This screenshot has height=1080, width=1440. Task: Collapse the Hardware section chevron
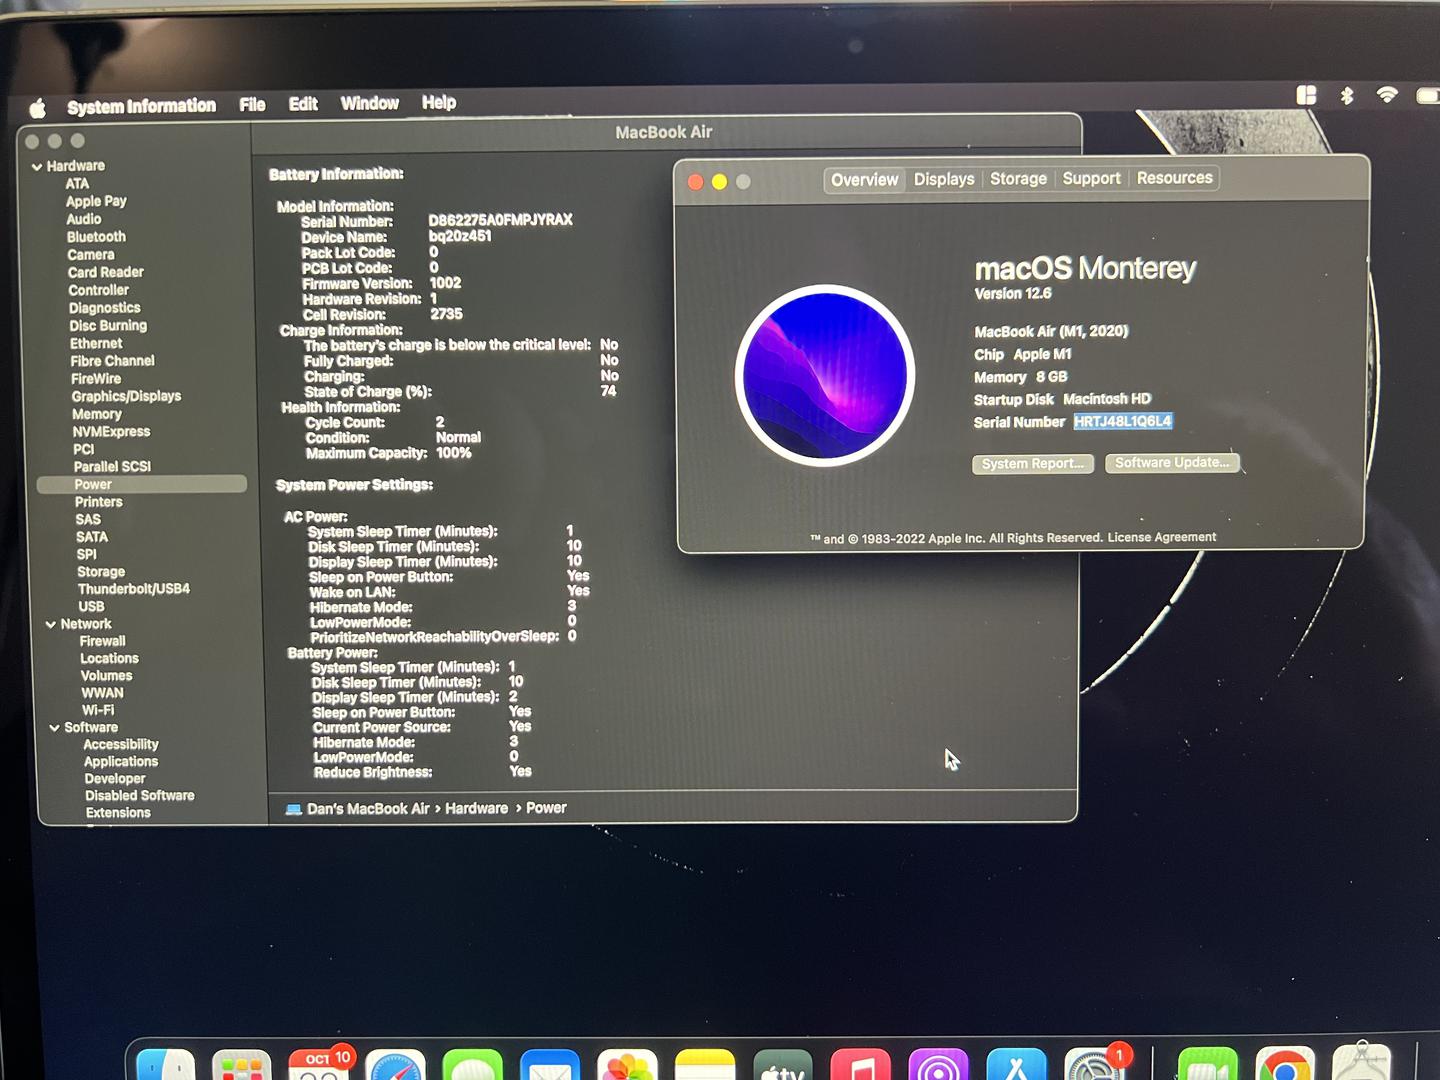[37, 167]
